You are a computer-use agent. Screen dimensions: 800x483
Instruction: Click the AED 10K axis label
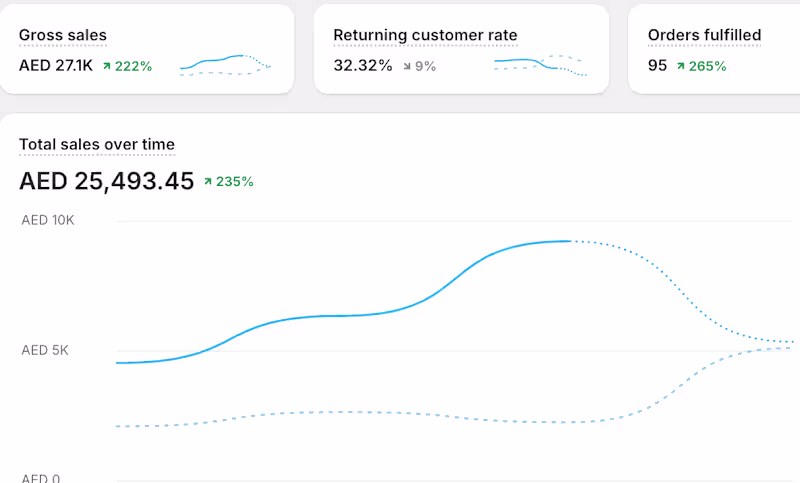pos(48,220)
